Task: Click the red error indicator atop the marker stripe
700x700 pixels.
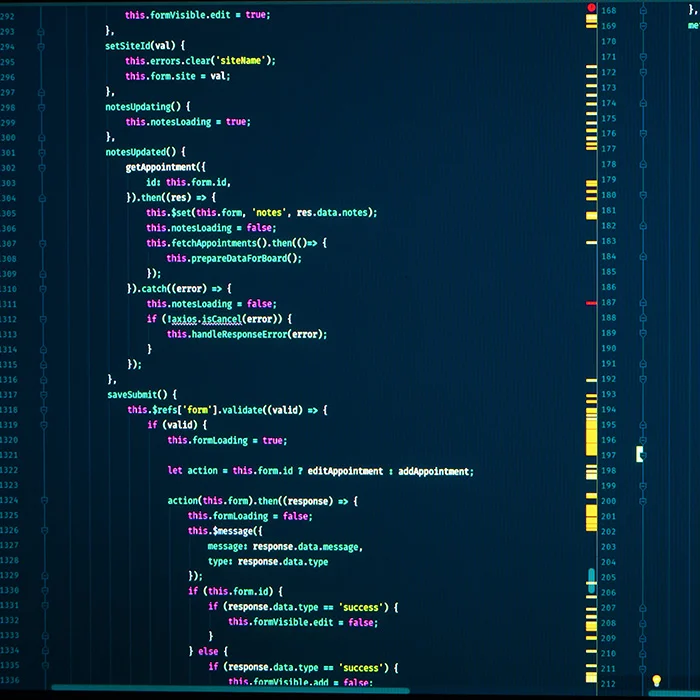Action: 591,8
